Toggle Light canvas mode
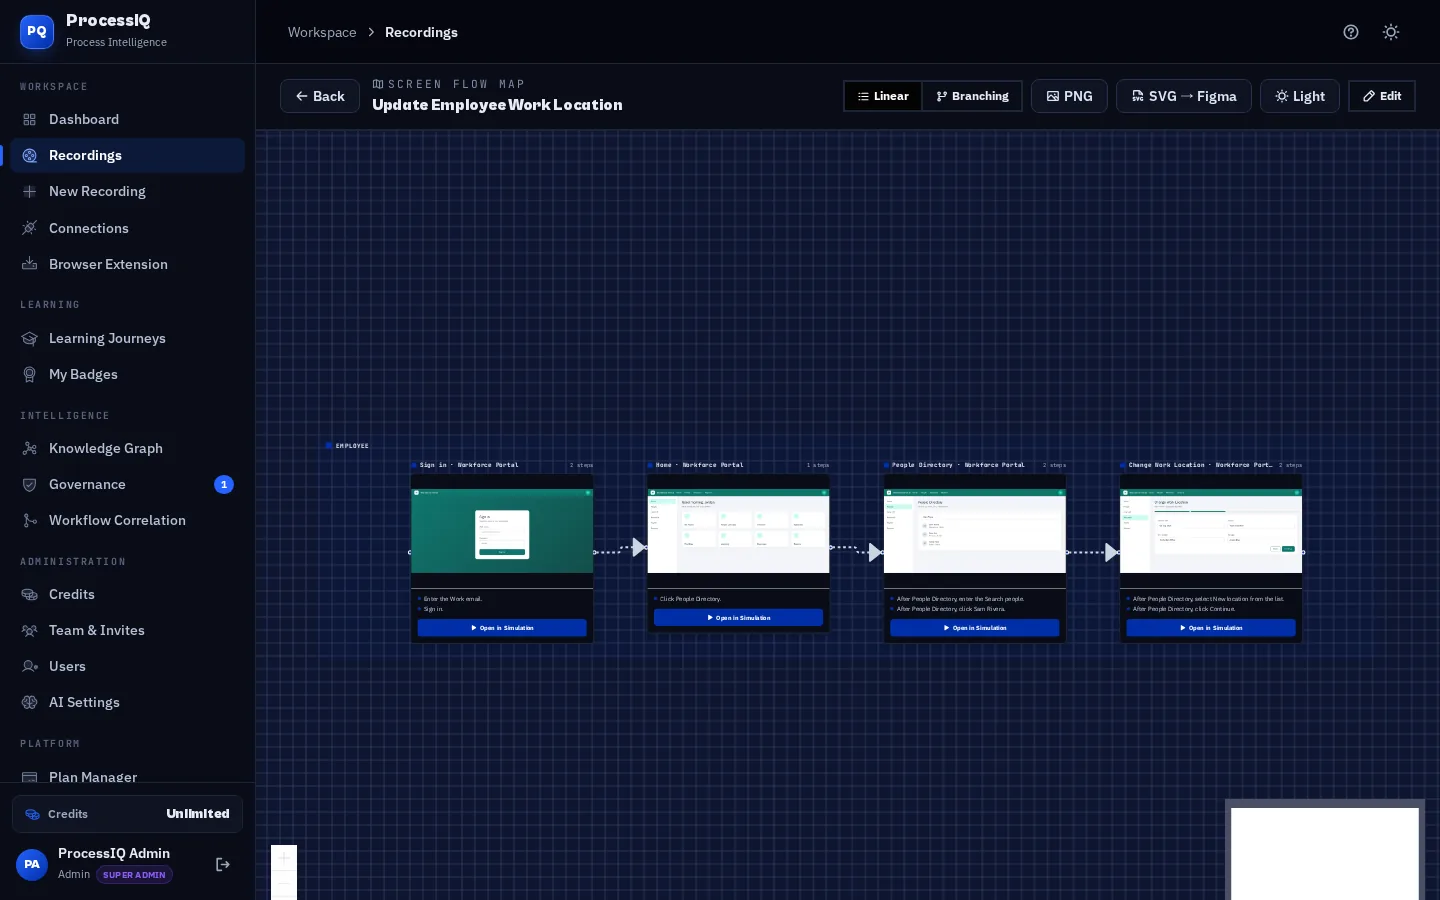This screenshot has width=1440, height=900. 1300,96
